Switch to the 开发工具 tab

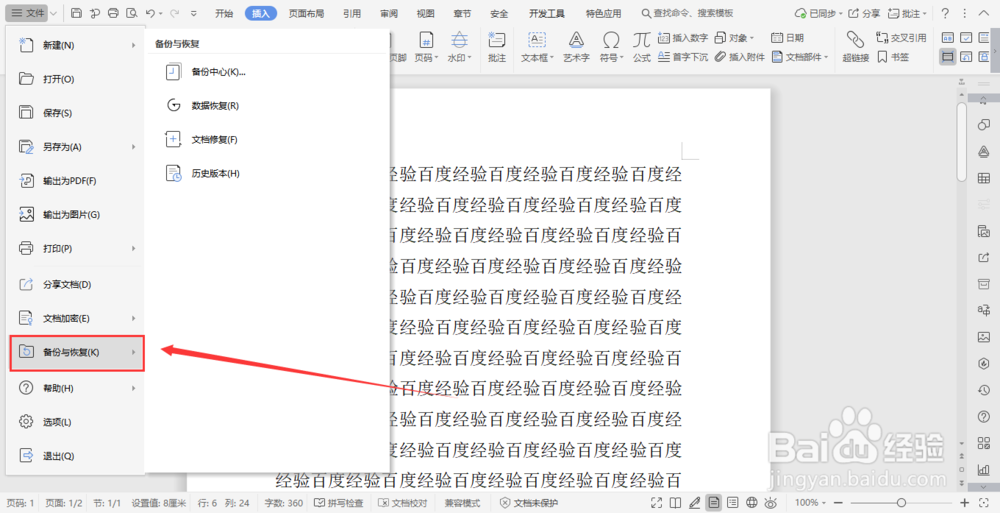click(547, 13)
